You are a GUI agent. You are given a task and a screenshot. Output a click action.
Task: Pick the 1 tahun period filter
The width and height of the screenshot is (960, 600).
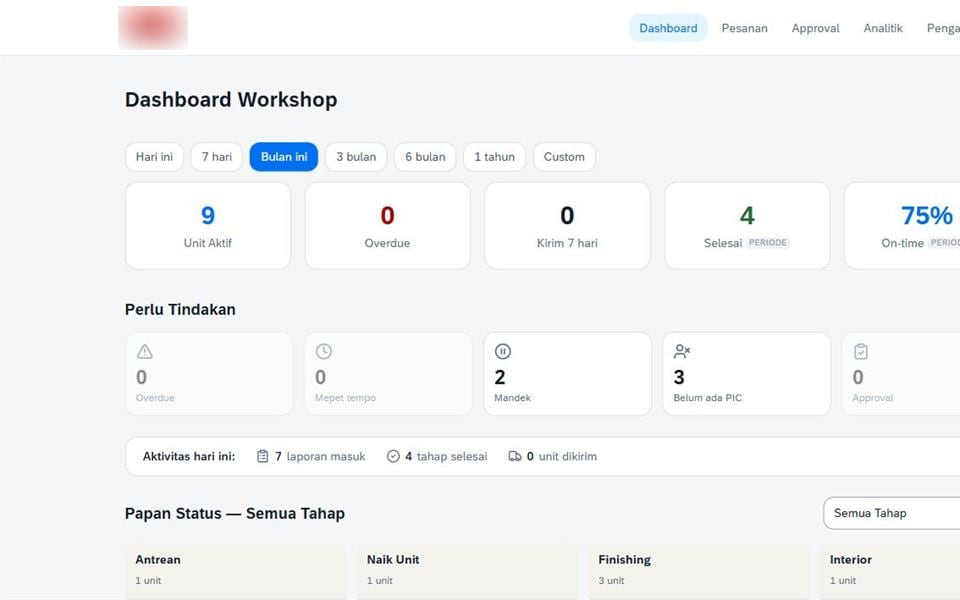tap(494, 157)
